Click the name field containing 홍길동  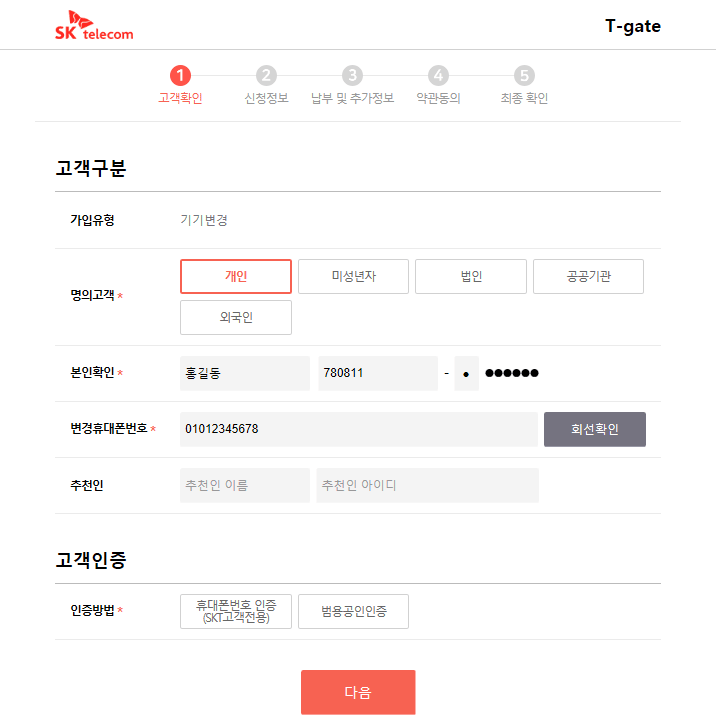coord(245,373)
